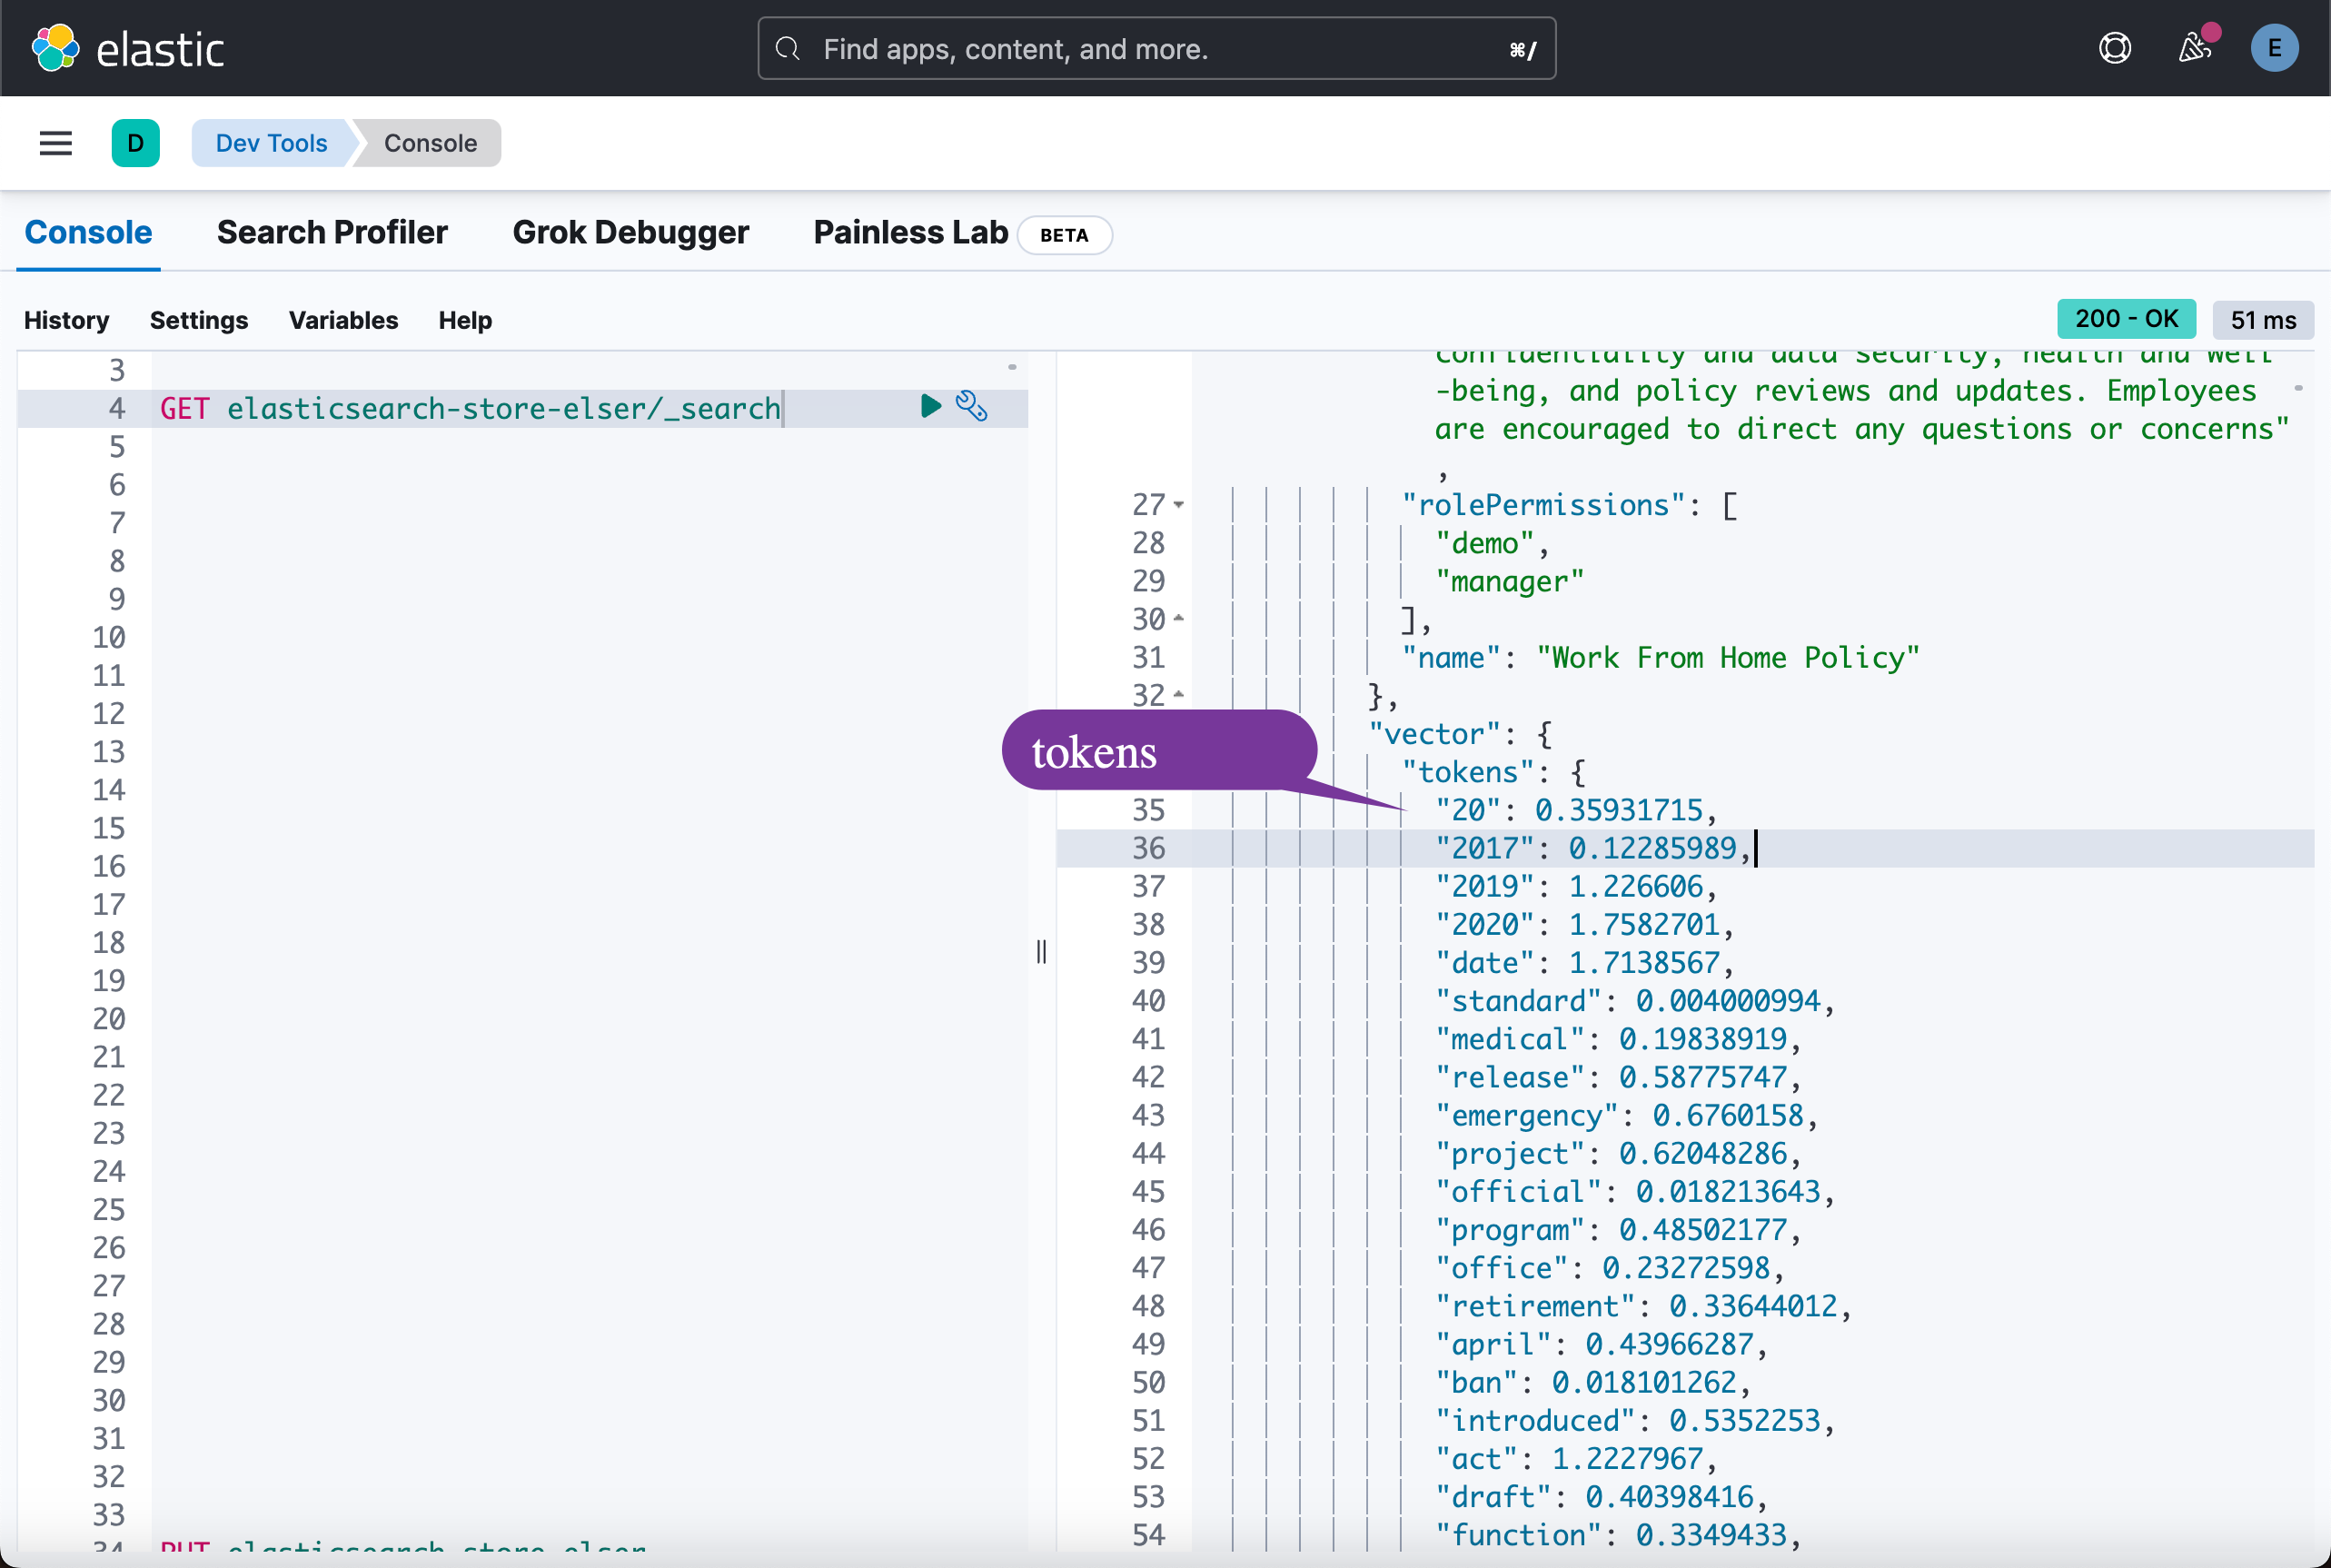Open the main navigation hamburger menu

tap(55, 143)
